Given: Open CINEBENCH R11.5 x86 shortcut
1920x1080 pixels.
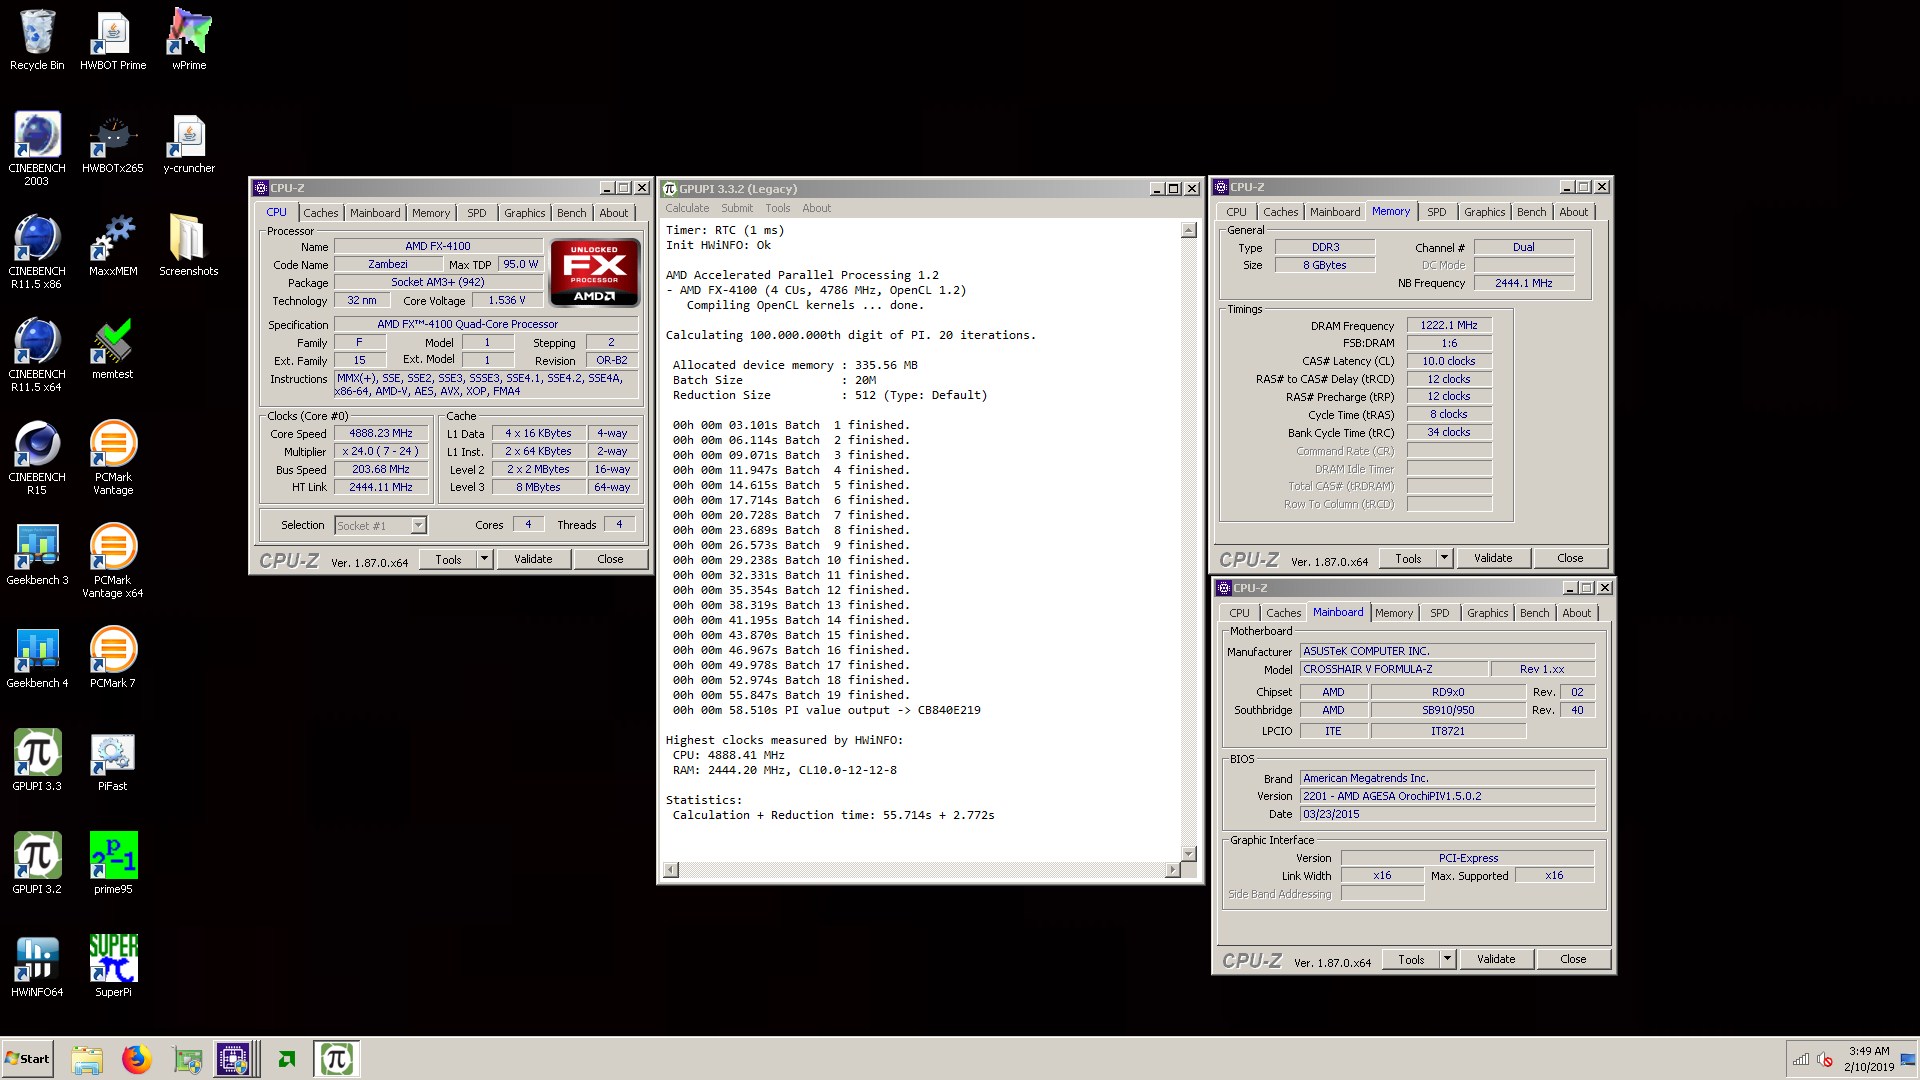Looking at the screenshot, I should 37,252.
